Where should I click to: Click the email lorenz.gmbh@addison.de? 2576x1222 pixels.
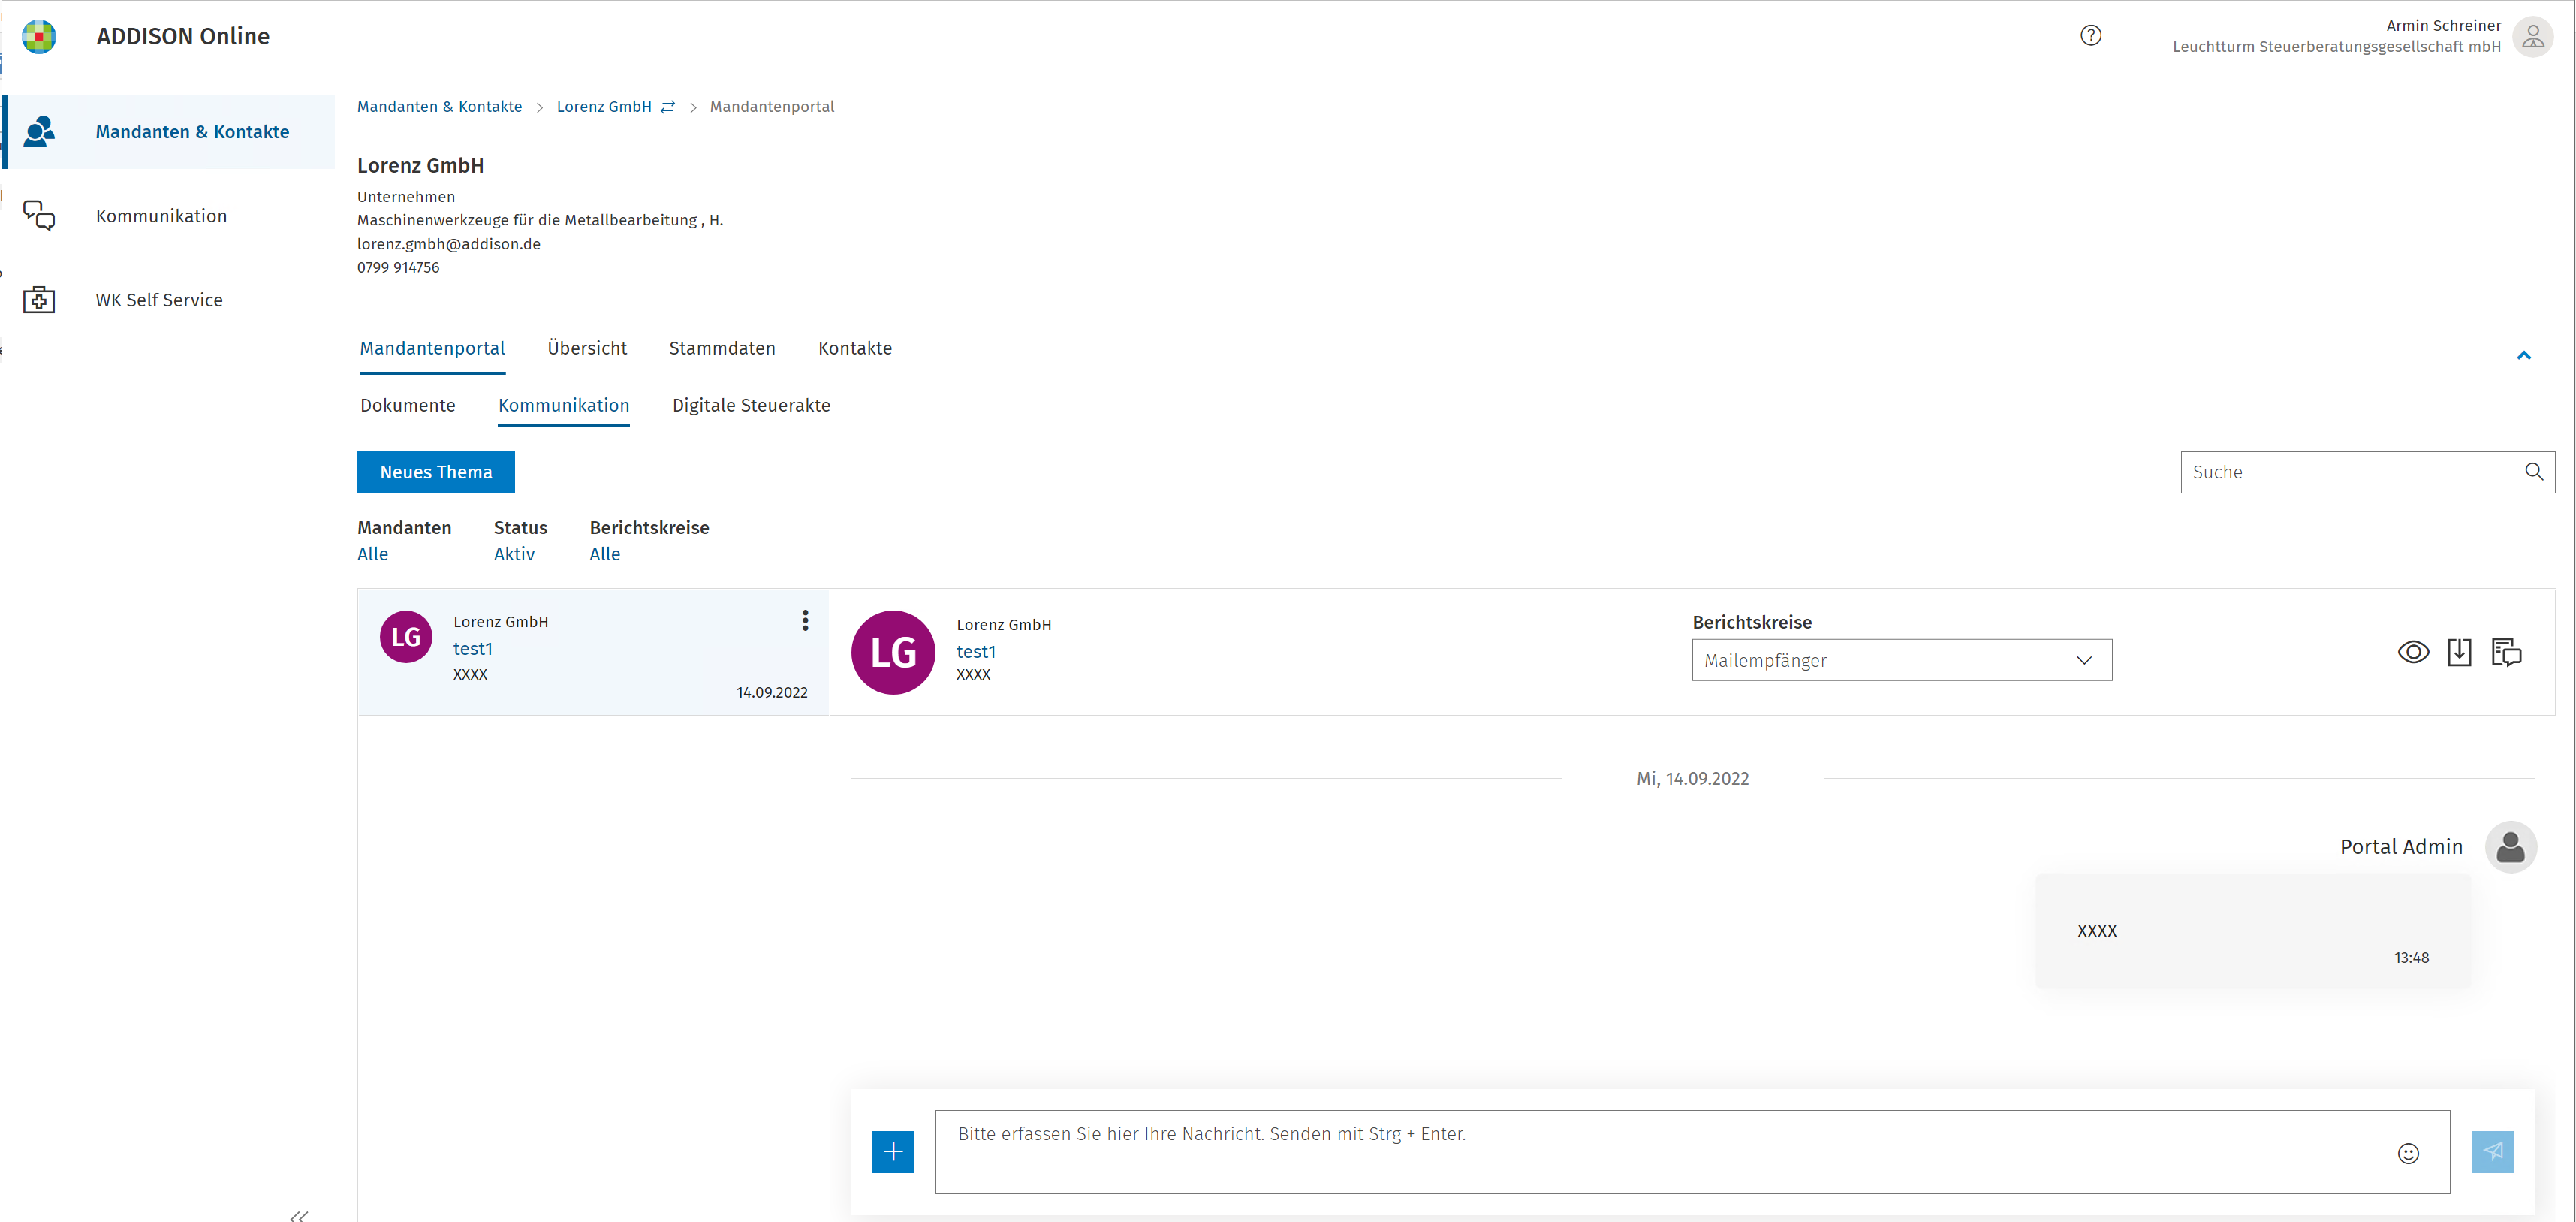tap(449, 244)
